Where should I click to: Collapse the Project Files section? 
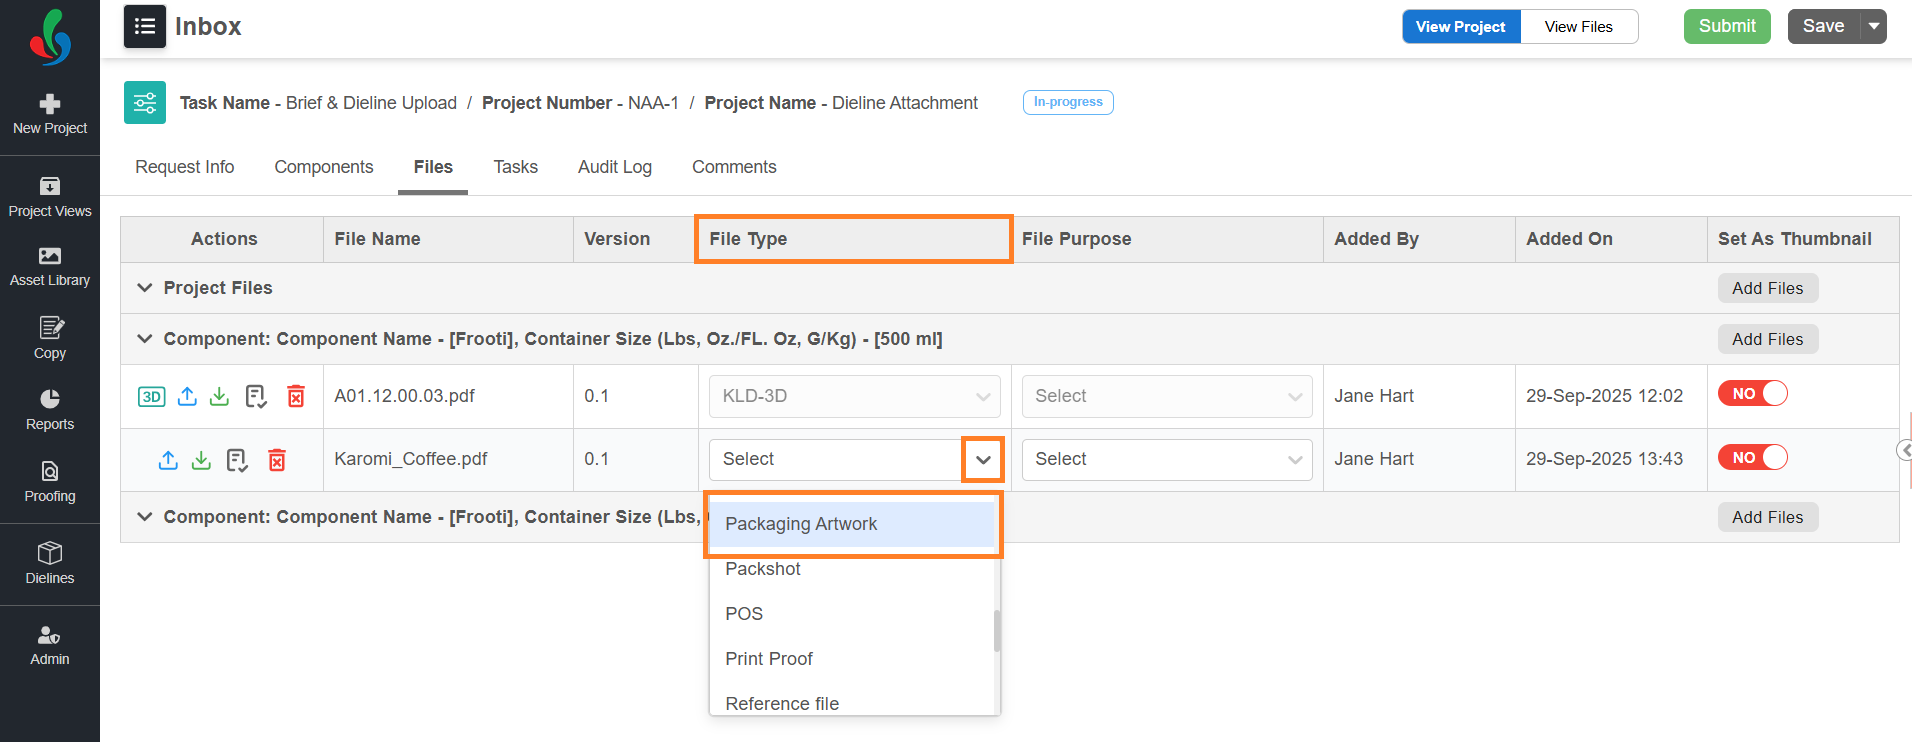145,288
